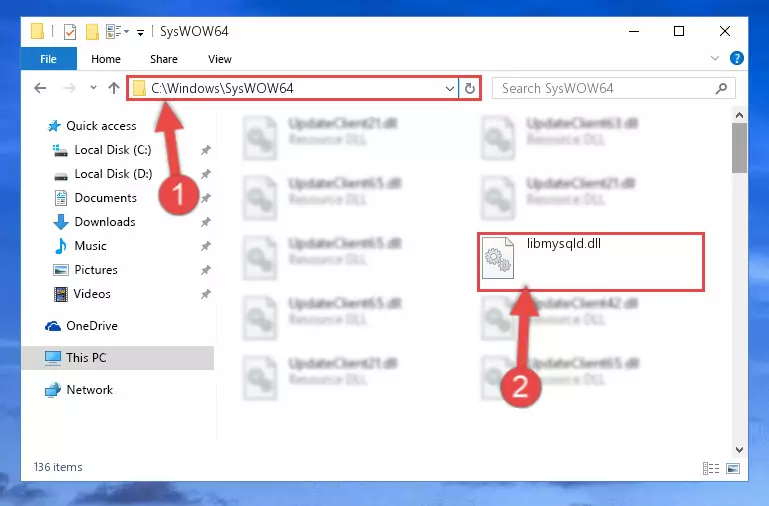The width and height of the screenshot is (769, 506).
Task: Click the pin icon next to Pictures
Action: [x=205, y=270]
